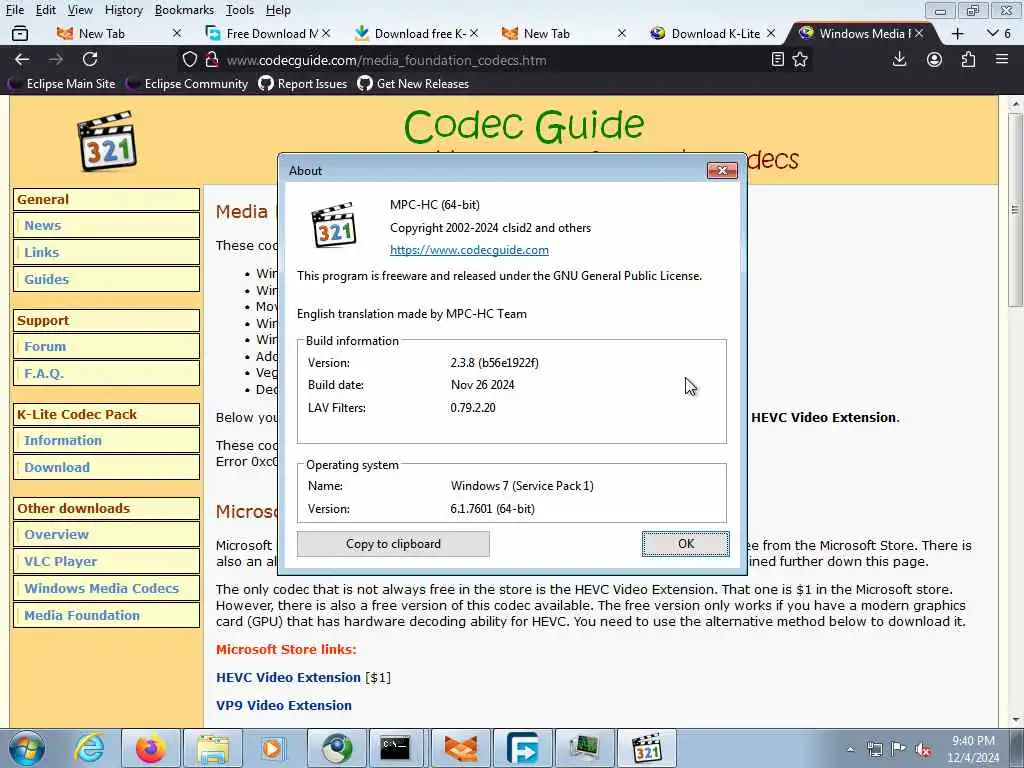The image size is (1024, 768).
Task: Open tracking protection shield icon
Action: point(189,59)
